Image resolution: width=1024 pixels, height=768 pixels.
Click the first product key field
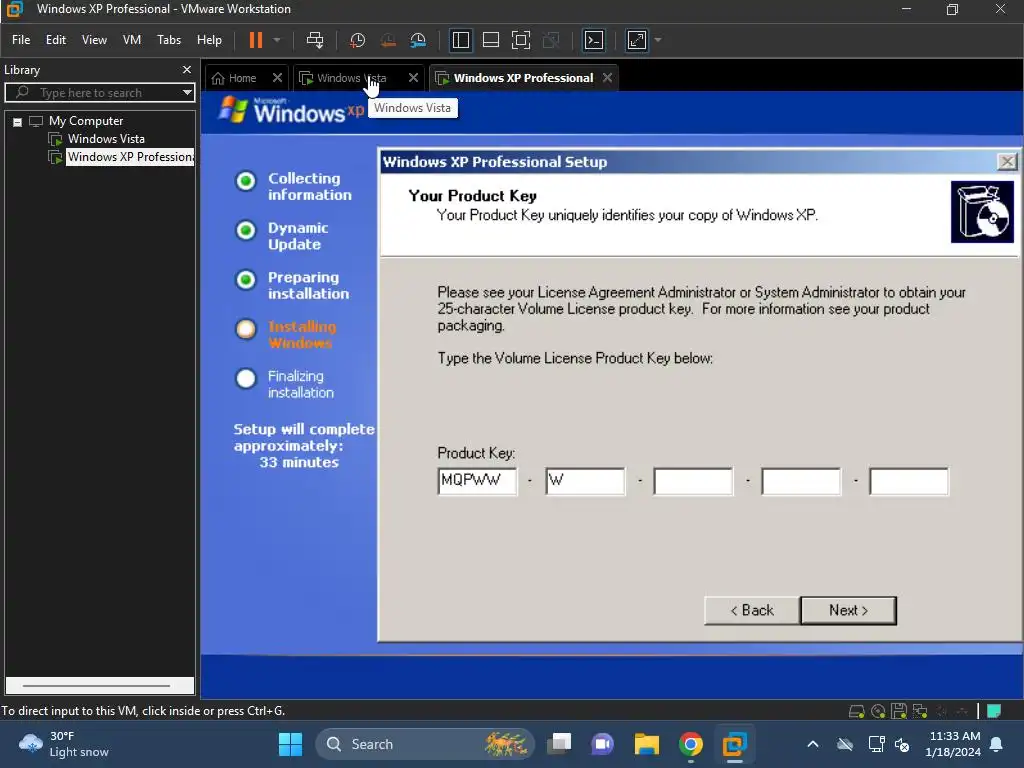tap(477, 482)
